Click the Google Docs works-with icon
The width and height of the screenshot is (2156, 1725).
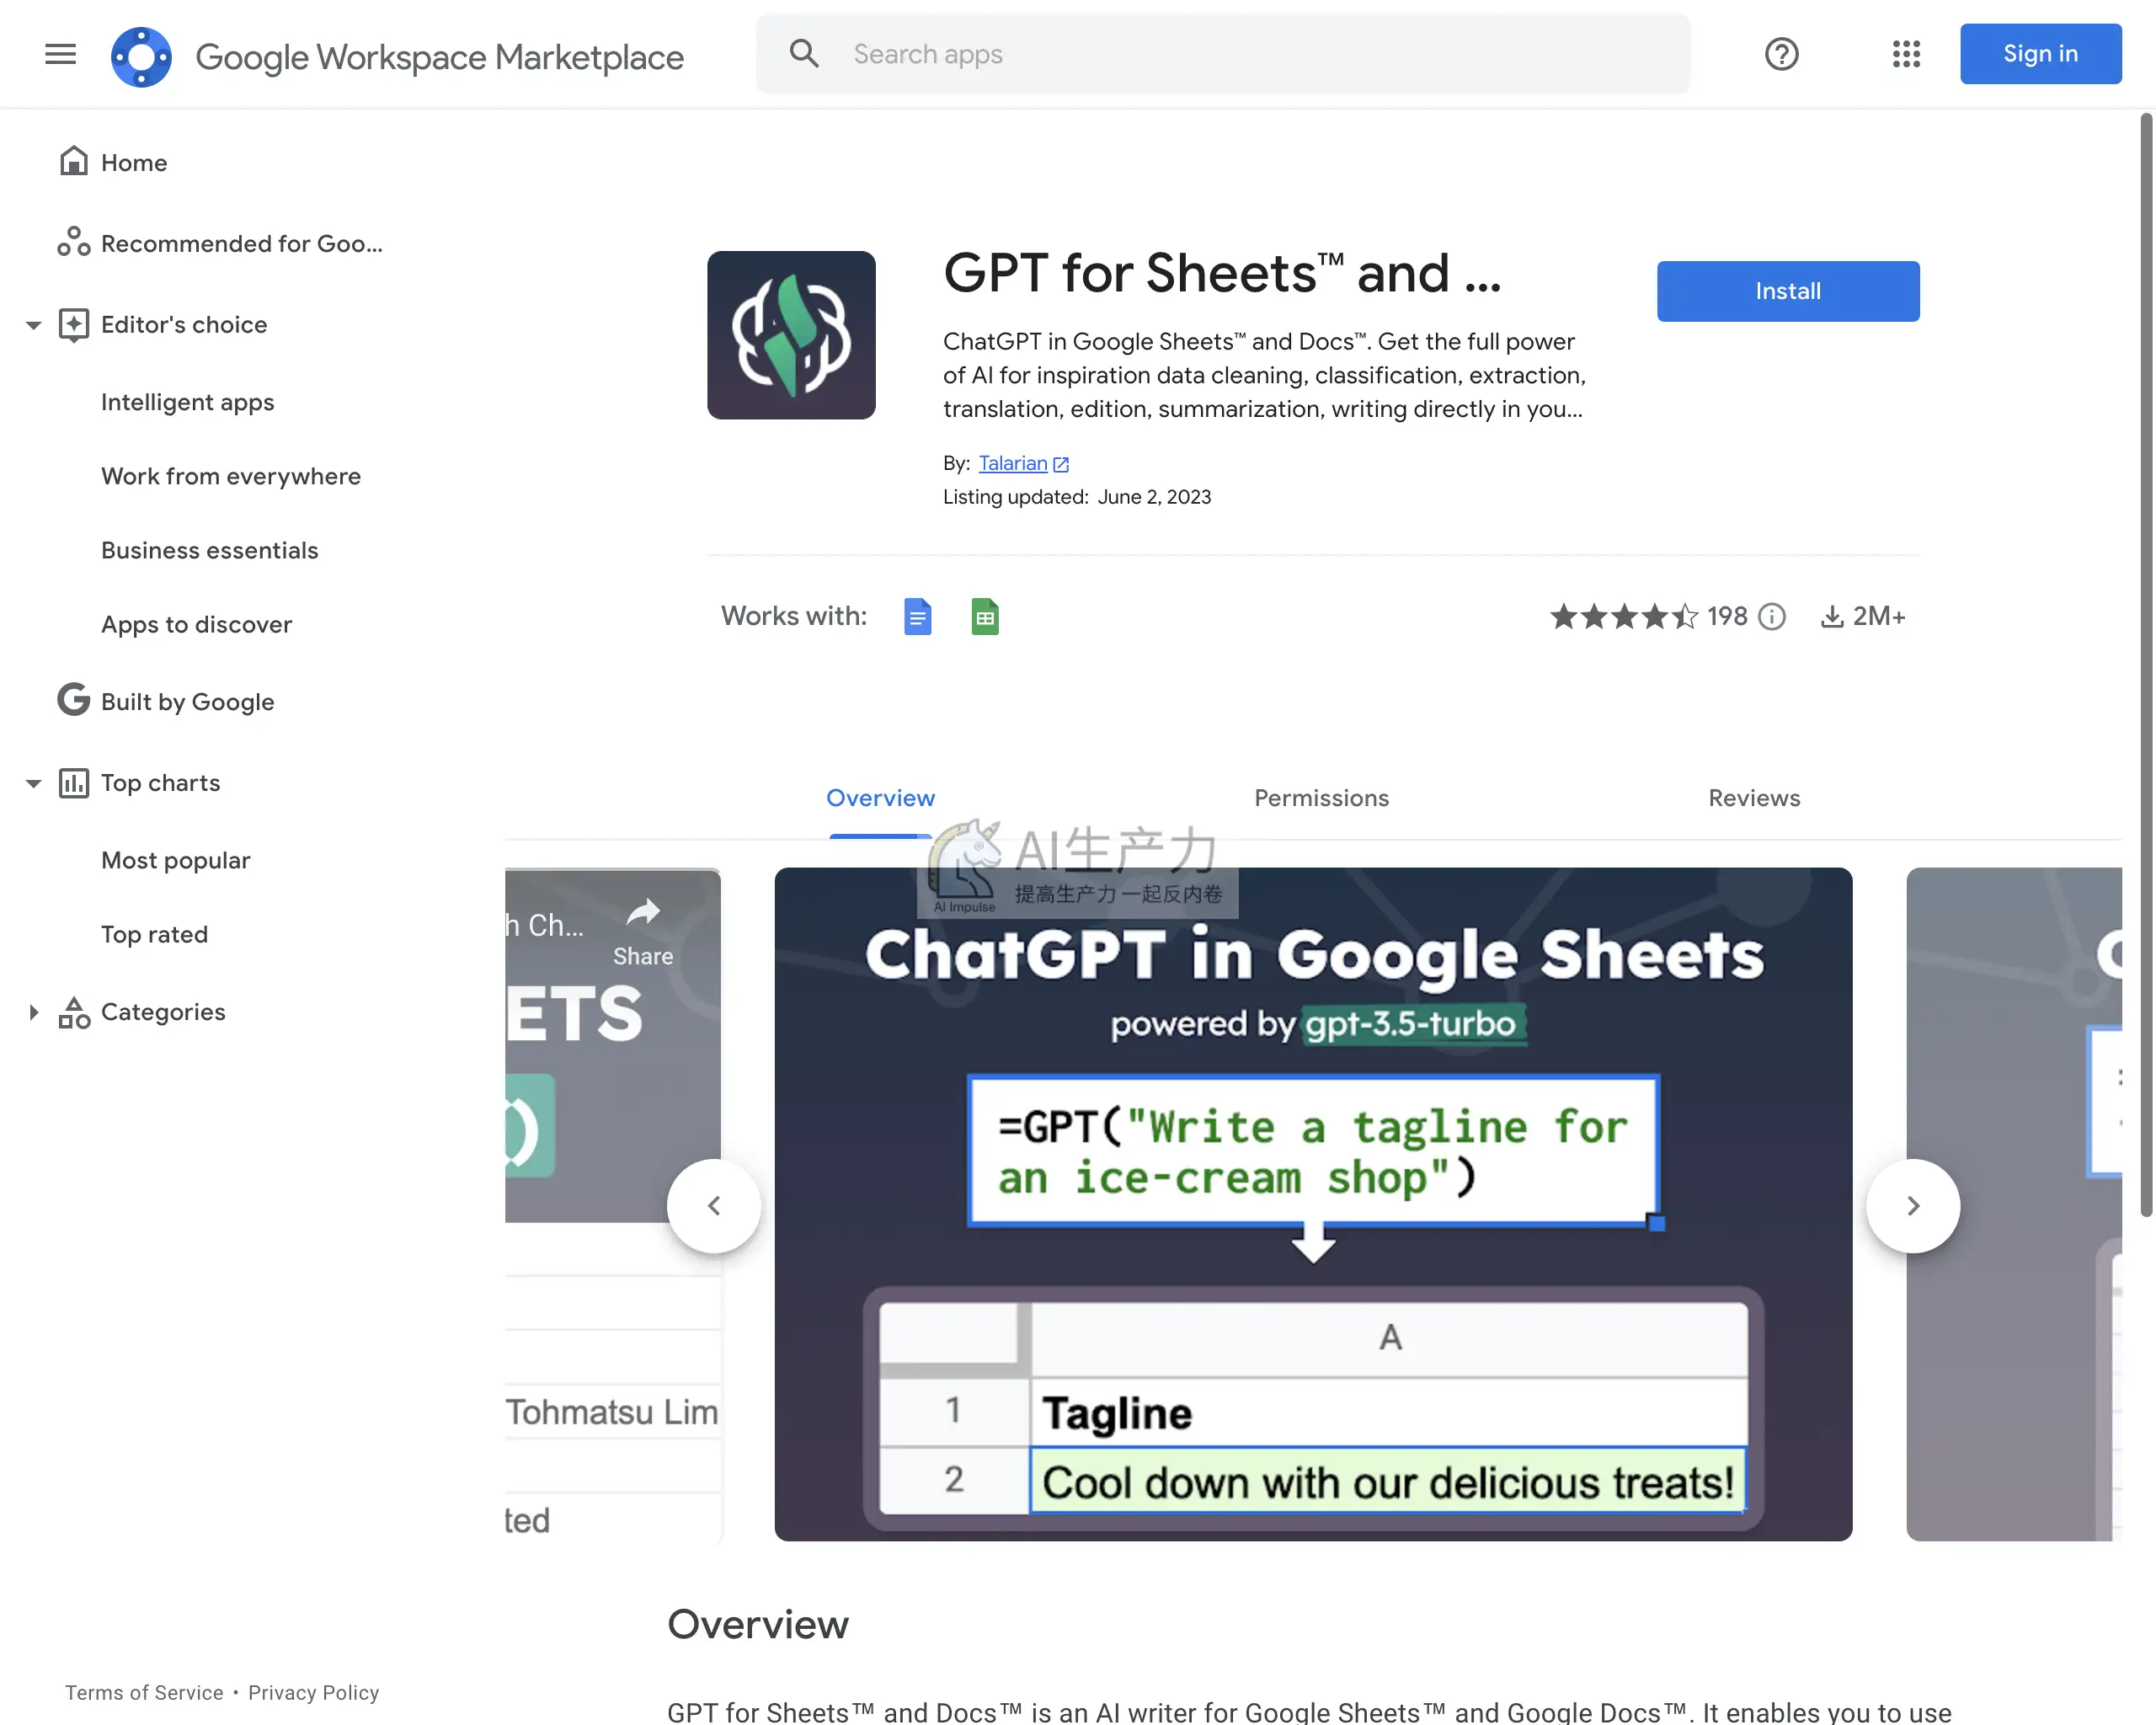(917, 616)
